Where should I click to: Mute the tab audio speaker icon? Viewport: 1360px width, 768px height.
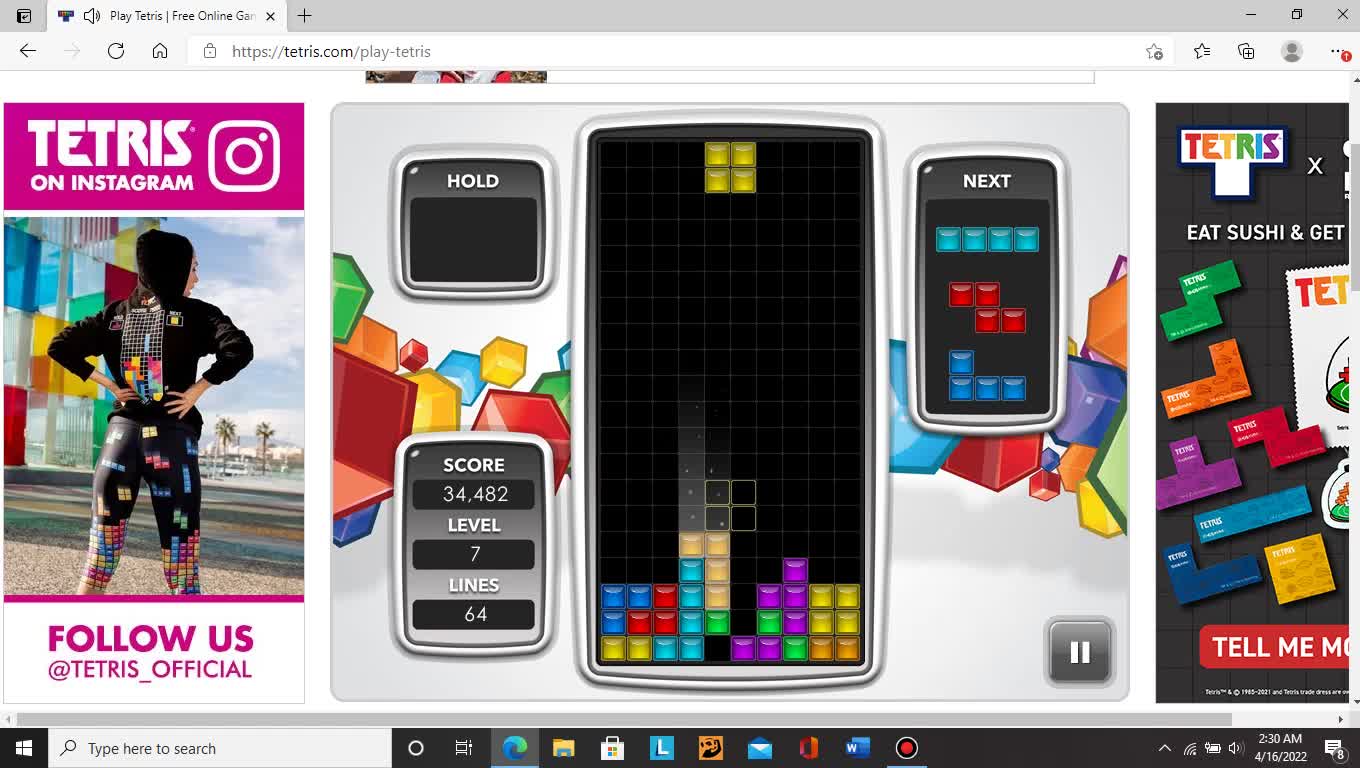pyautogui.click(x=92, y=16)
